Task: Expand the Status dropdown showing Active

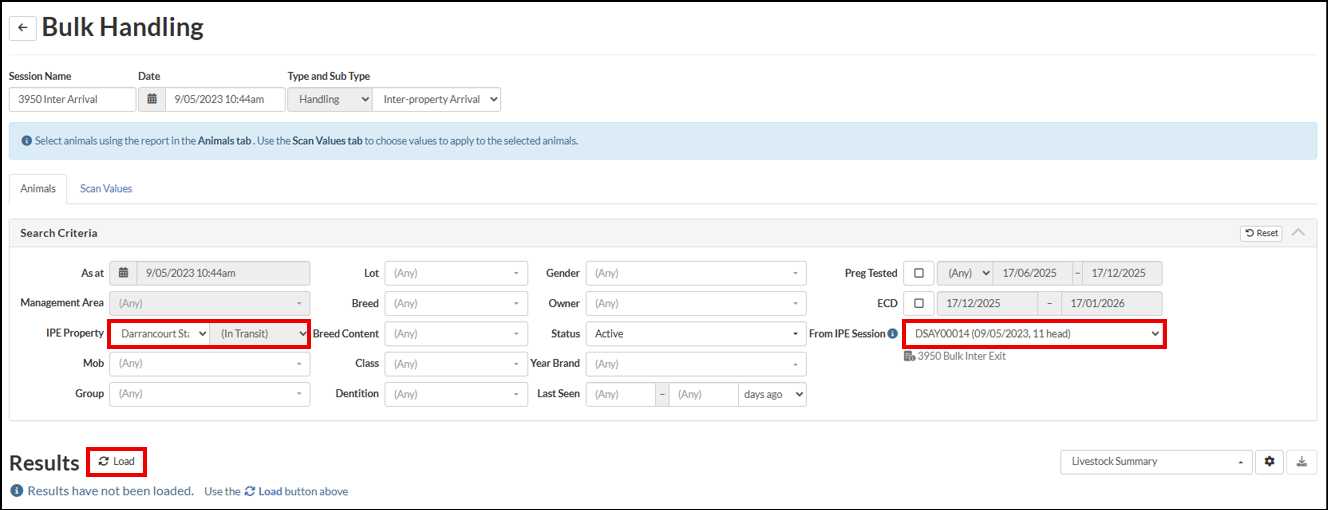Action: pos(696,333)
